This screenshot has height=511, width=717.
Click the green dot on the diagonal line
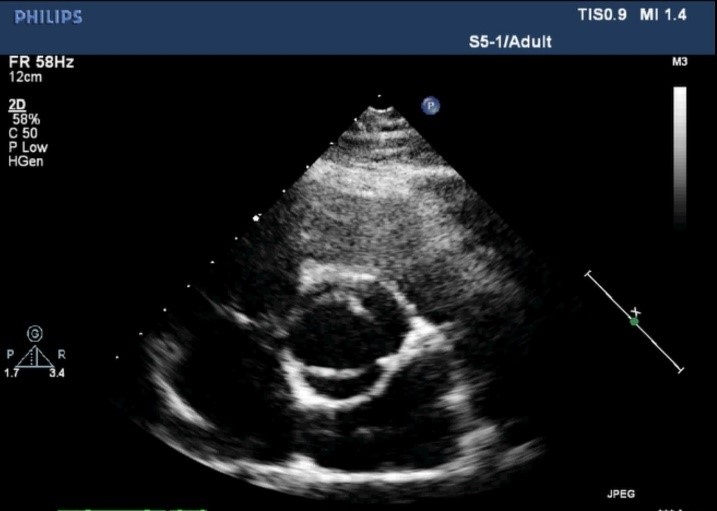tap(634, 322)
